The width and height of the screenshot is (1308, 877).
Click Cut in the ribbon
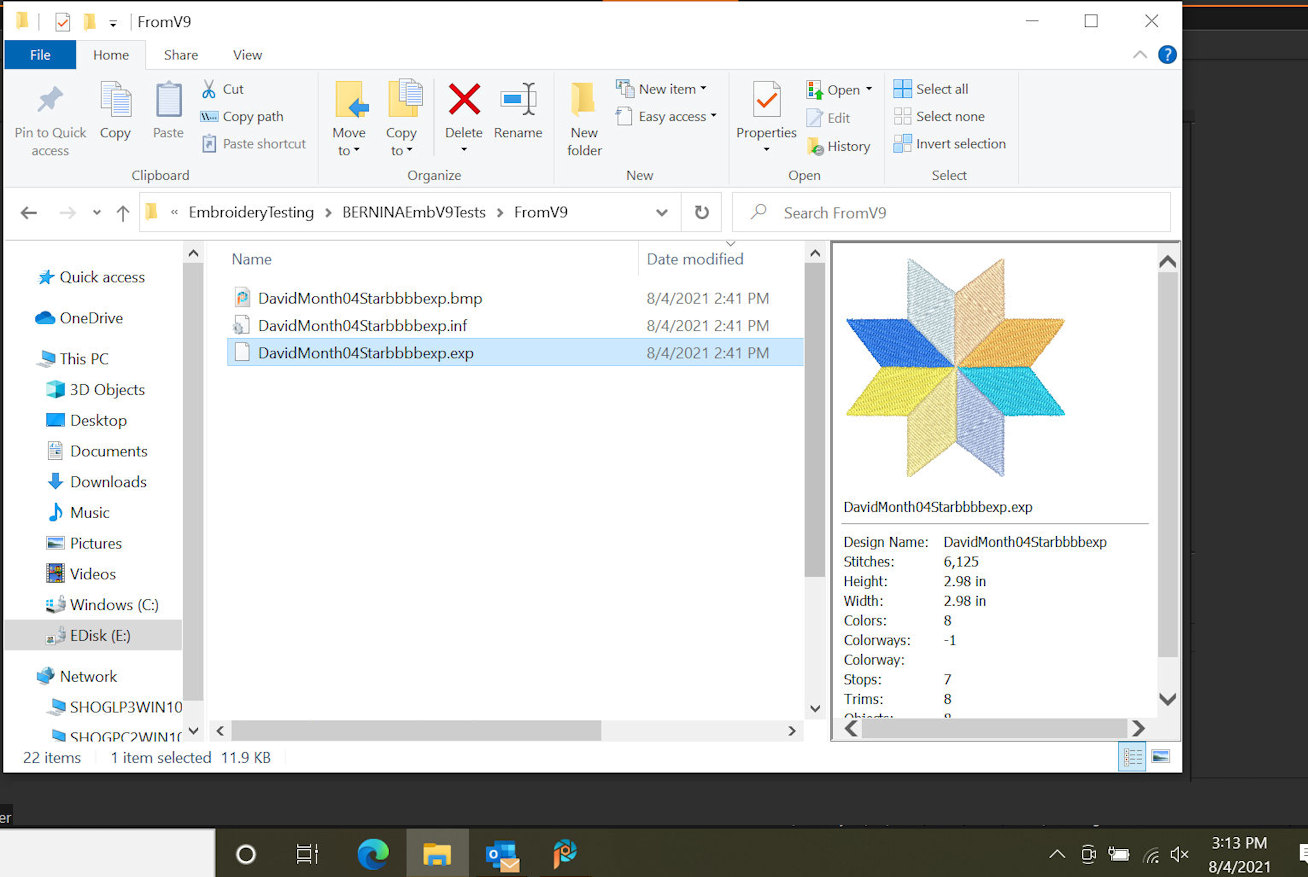222,89
